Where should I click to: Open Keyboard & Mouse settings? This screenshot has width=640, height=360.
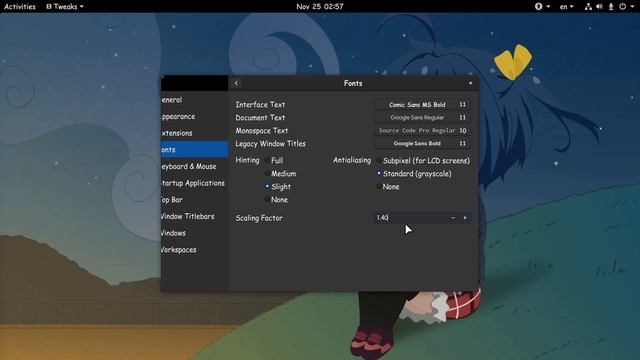coord(194,167)
